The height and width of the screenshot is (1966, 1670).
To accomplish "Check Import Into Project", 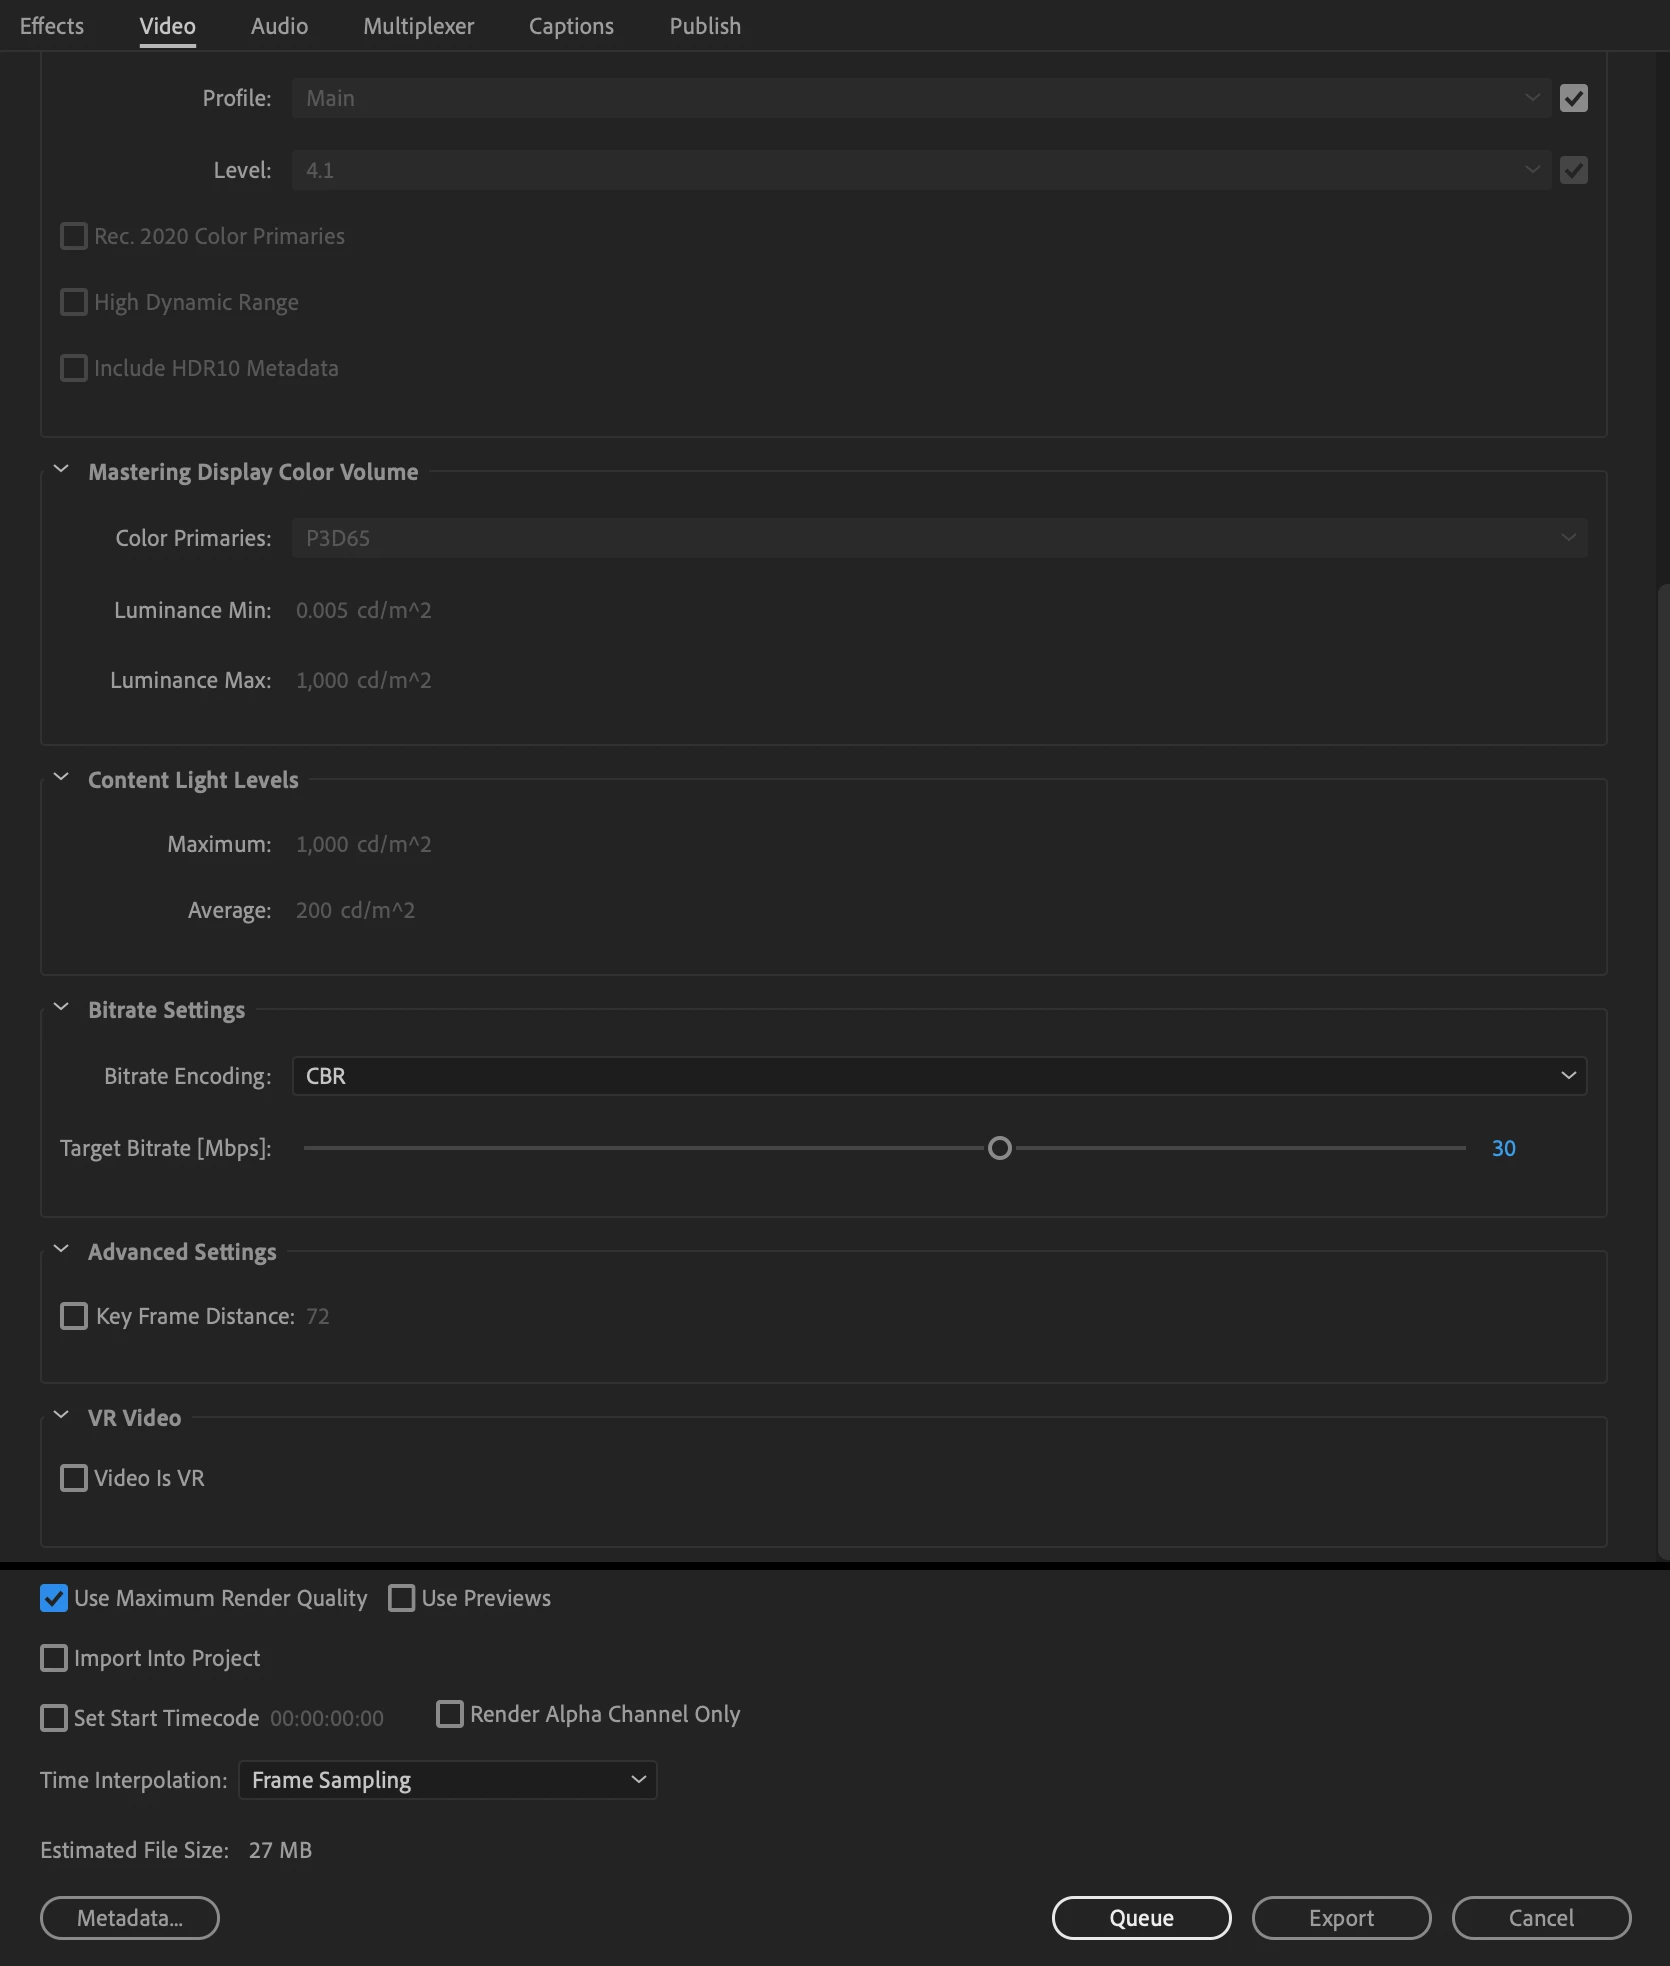I will click(54, 1658).
